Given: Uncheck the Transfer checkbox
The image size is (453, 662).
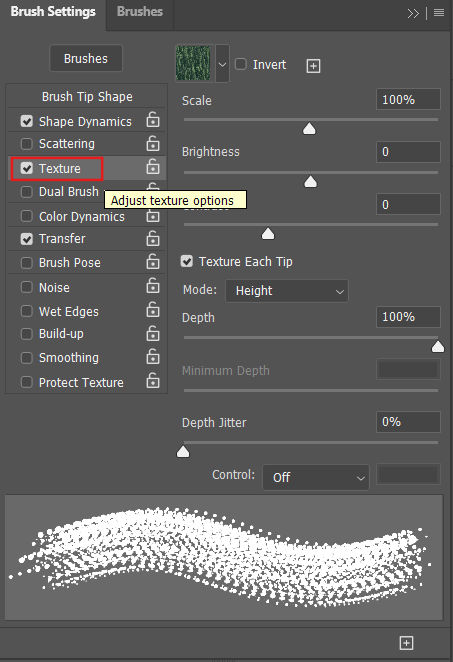Looking at the screenshot, I should click(x=27, y=239).
